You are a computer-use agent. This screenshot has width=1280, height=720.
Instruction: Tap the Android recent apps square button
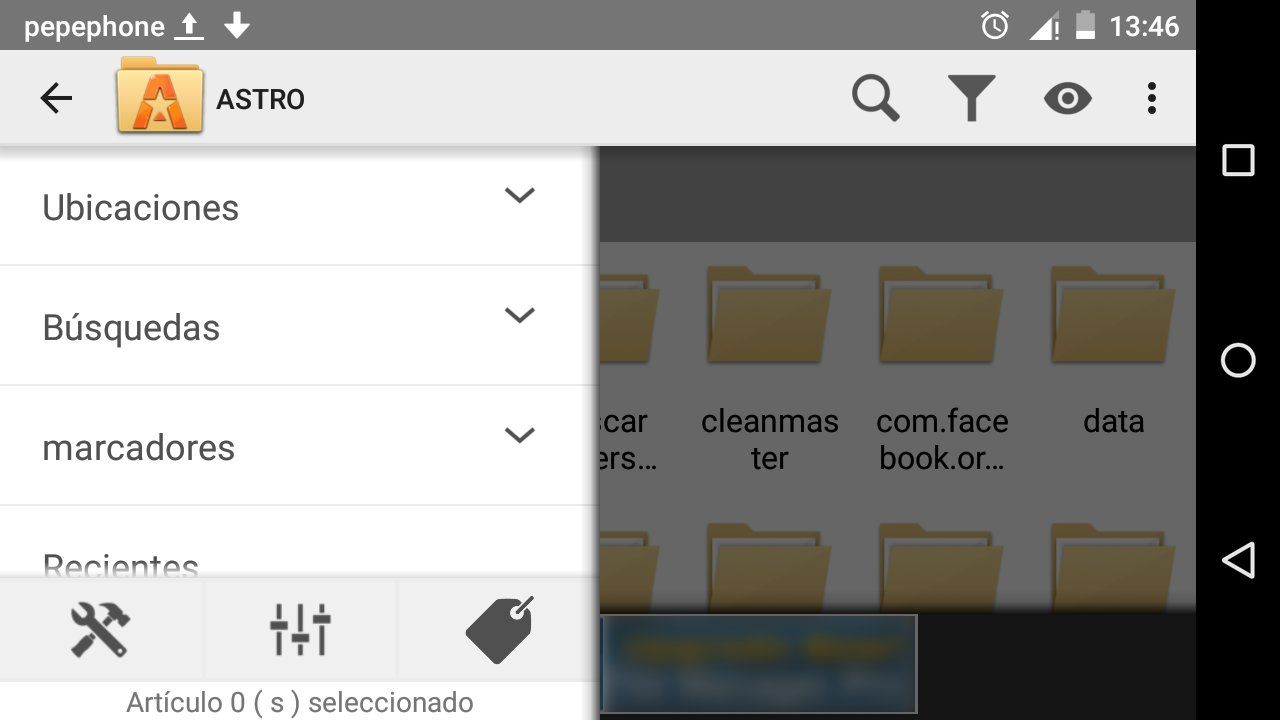point(1238,160)
